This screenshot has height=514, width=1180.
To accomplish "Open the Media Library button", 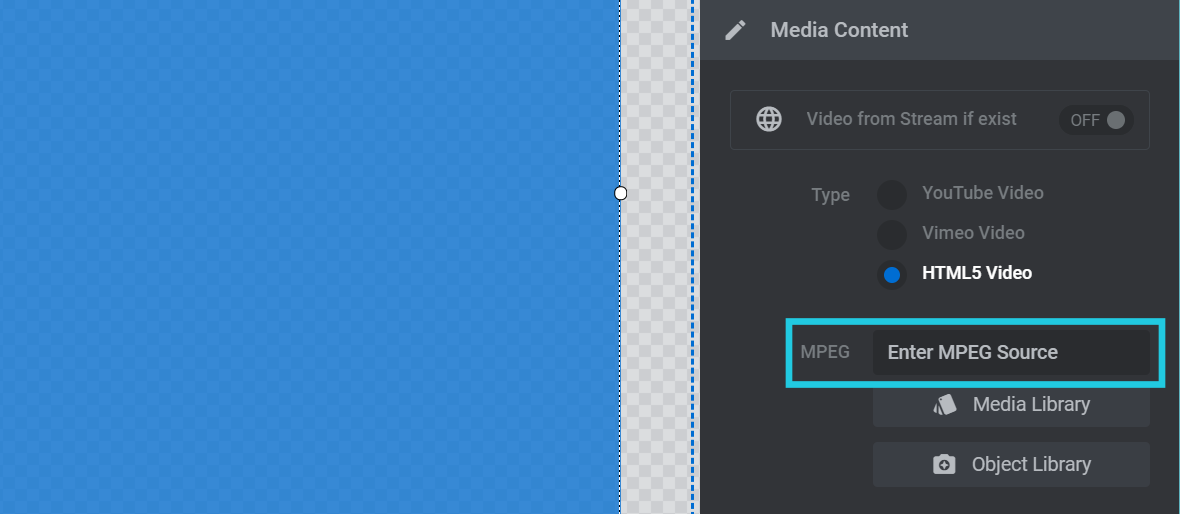I will [x=1011, y=405].
